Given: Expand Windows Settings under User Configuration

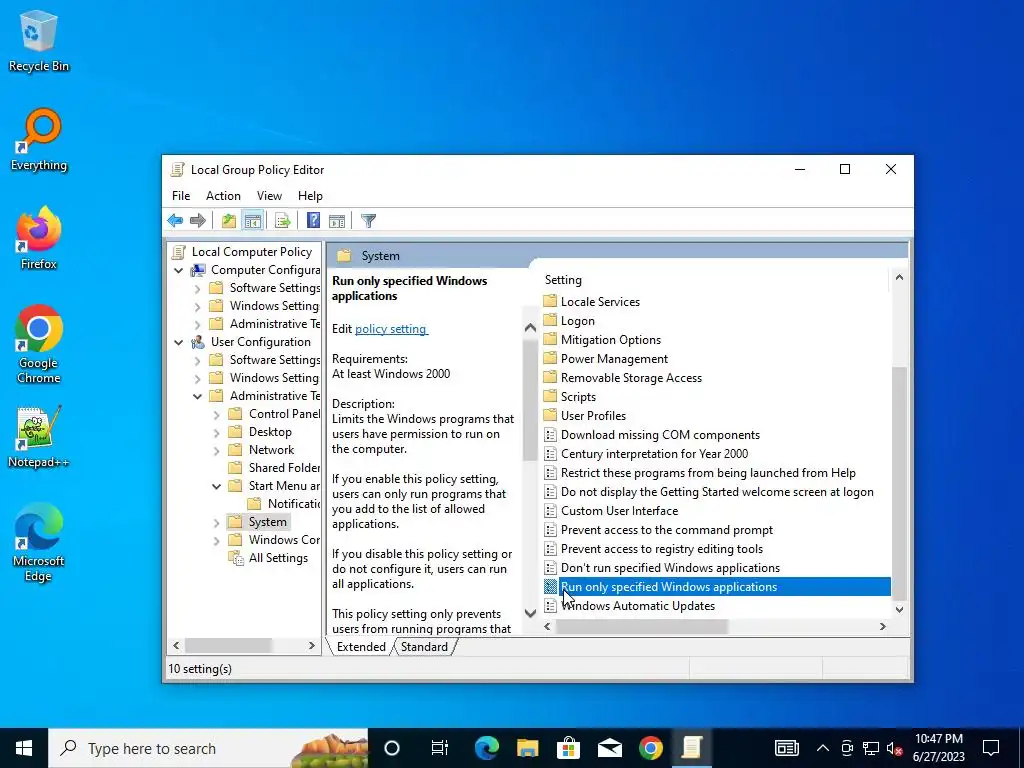Looking at the screenshot, I should tap(197, 378).
